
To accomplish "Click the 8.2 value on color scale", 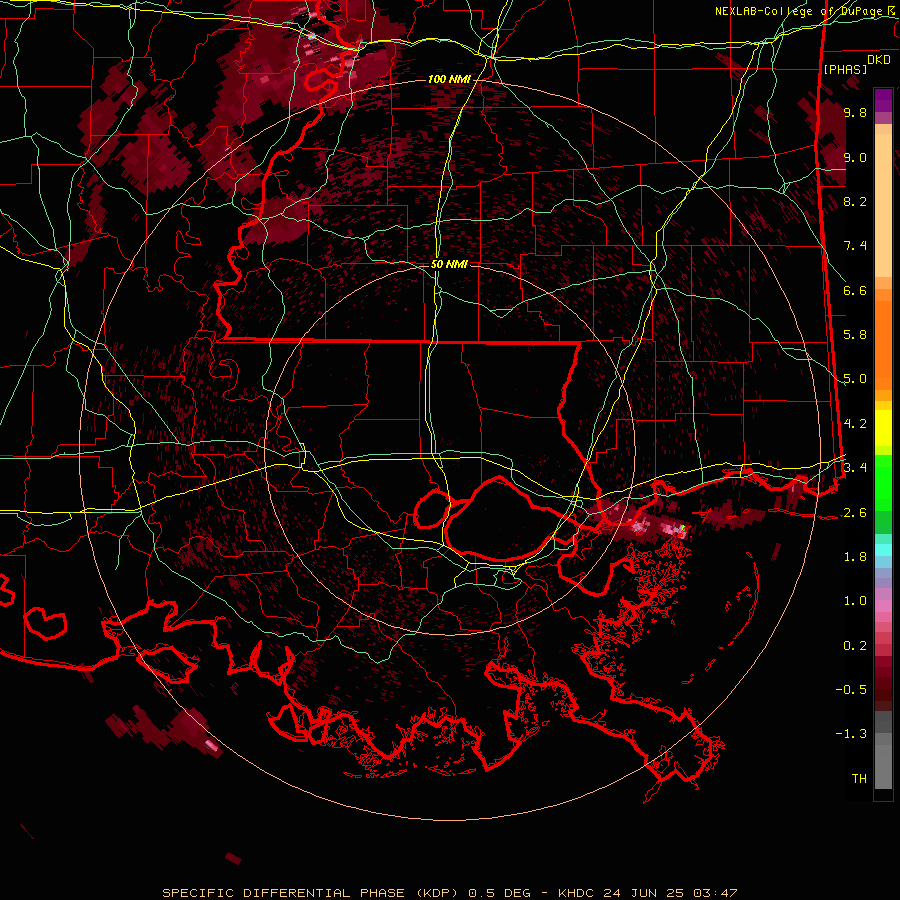I will (x=855, y=201).
